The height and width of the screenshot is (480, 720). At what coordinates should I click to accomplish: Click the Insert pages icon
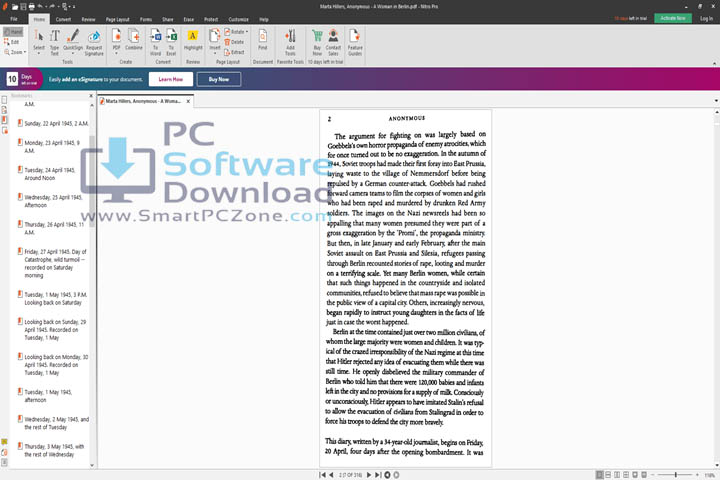point(214,36)
